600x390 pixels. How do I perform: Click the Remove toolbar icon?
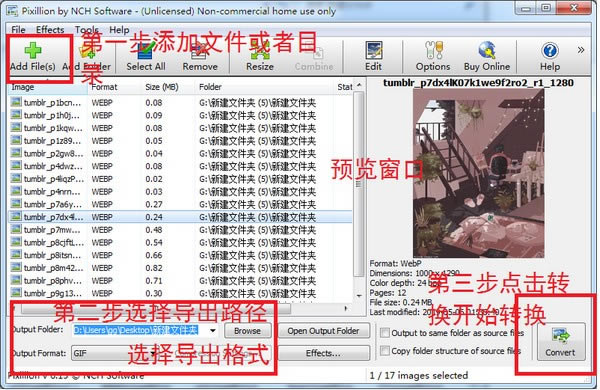point(200,51)
